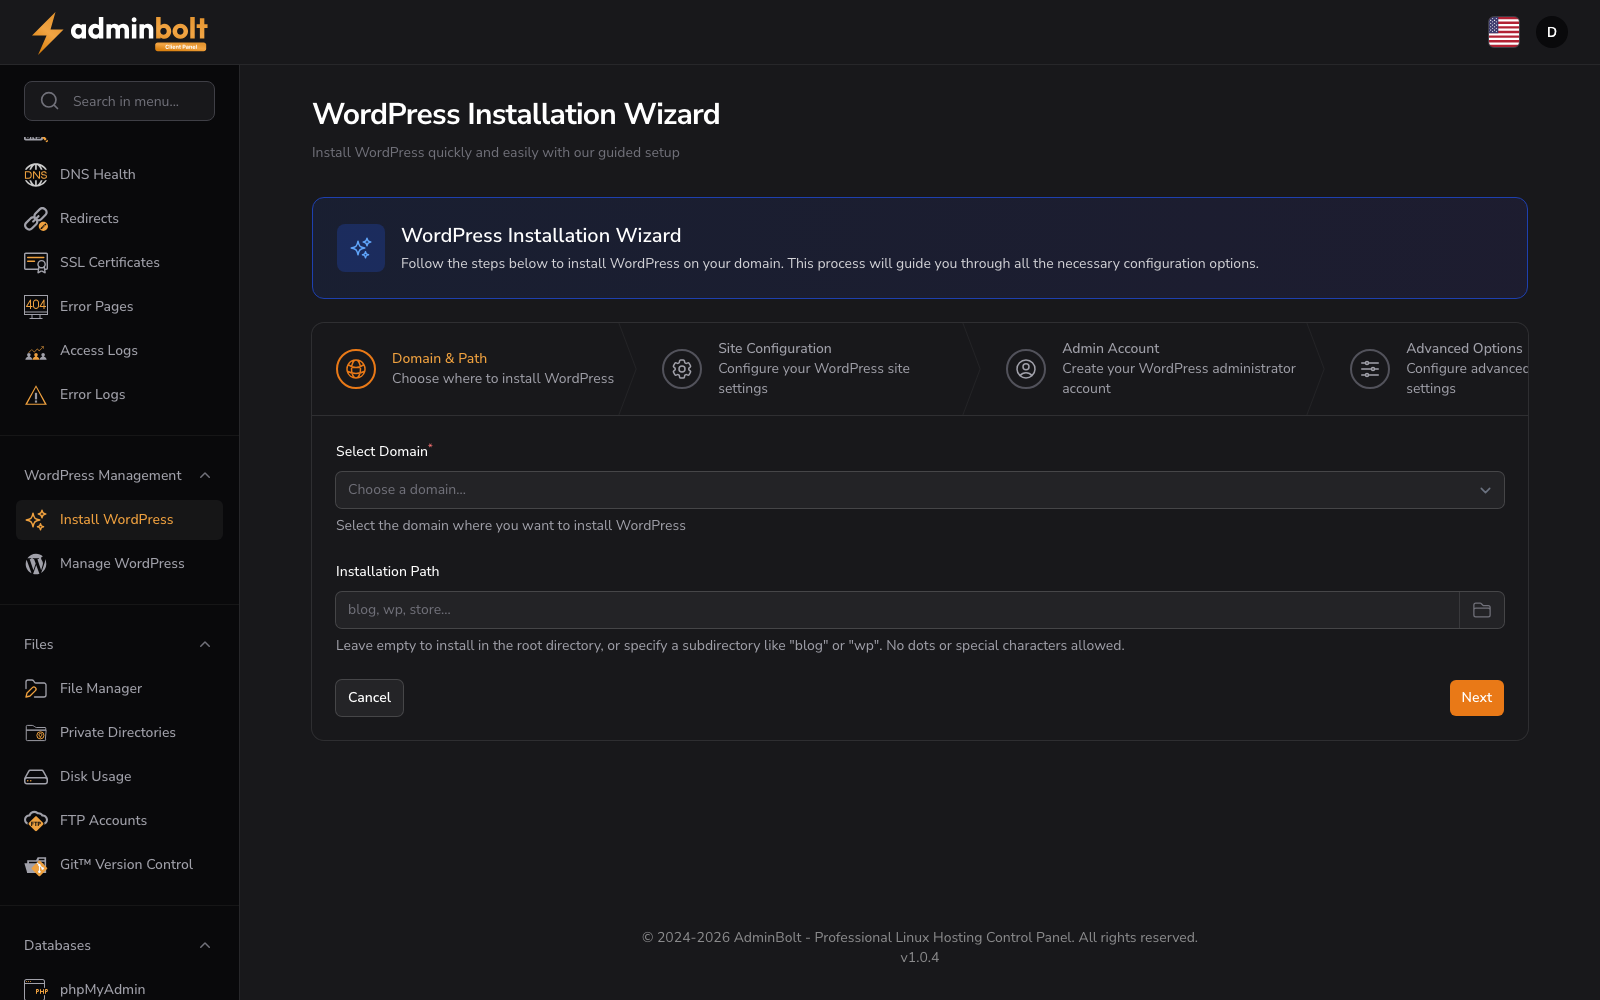Click the 'Select Domain' label

382,451
